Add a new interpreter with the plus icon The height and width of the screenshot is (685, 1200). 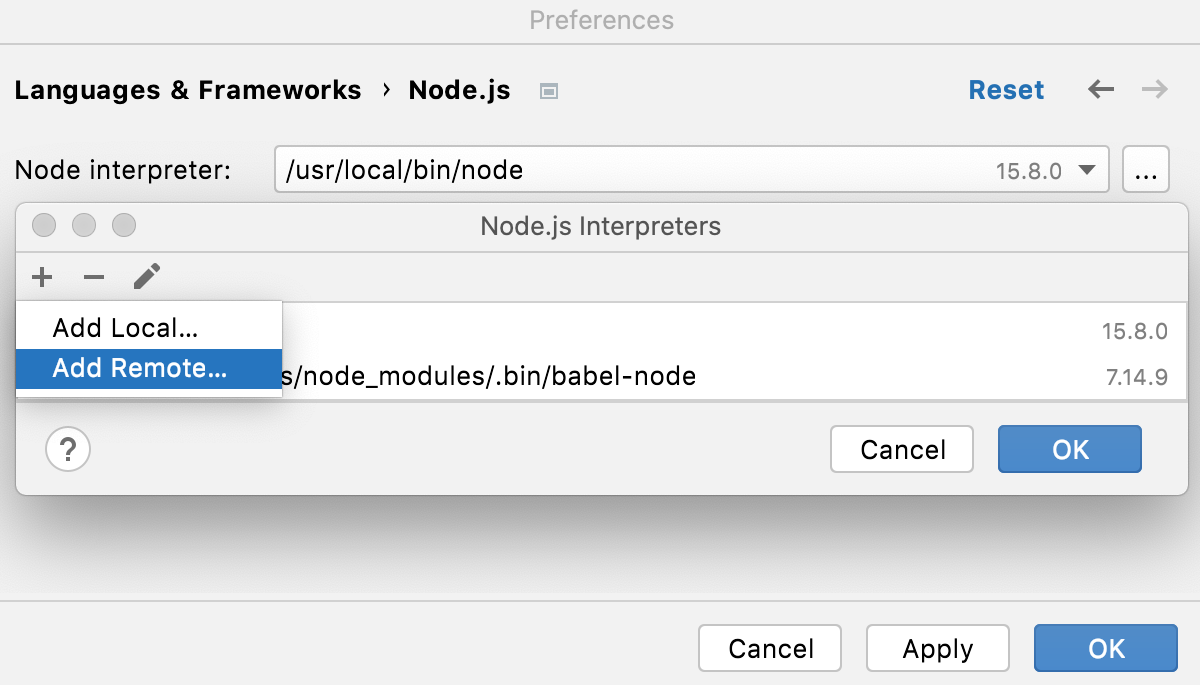coord(42,277)
